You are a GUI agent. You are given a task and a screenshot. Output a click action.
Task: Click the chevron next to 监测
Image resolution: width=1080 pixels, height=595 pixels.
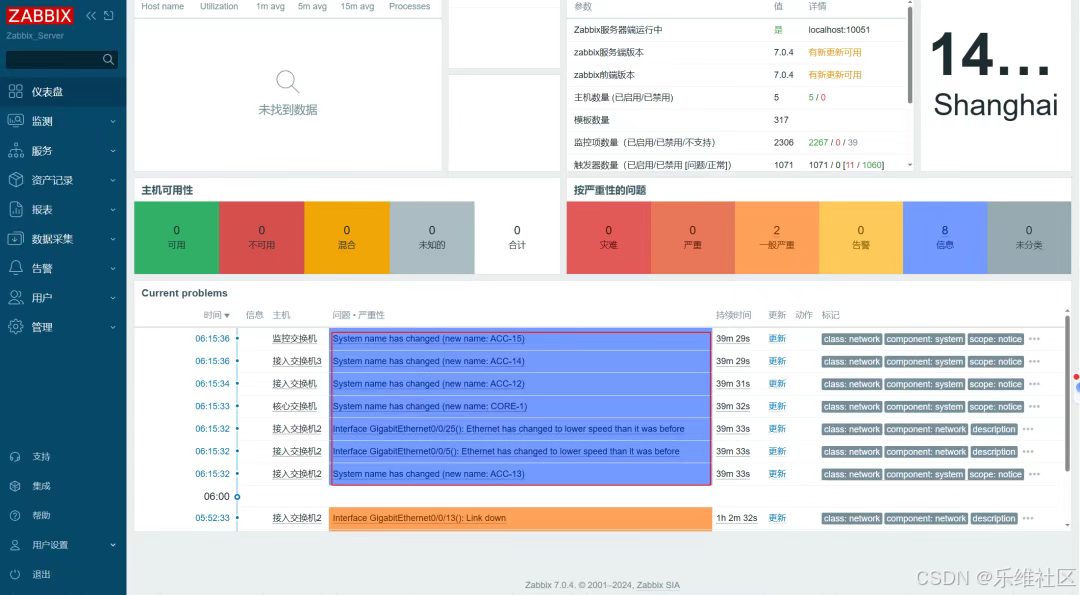pyautogui.click(x=113, y=122)
